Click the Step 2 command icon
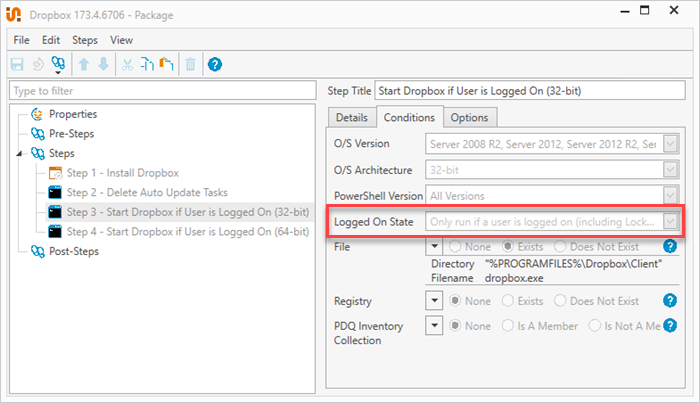This screenshot has width=700, height=403. pos(55,193)
